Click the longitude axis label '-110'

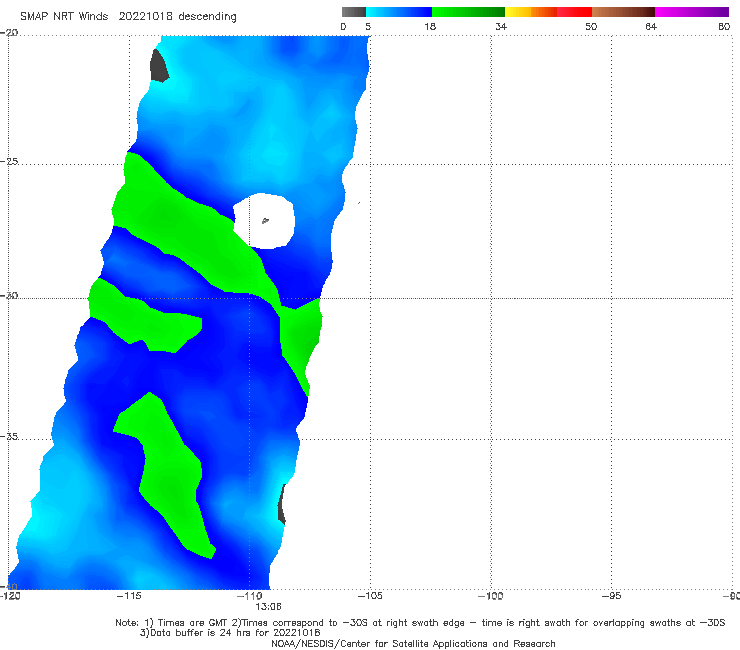point(250,596)
